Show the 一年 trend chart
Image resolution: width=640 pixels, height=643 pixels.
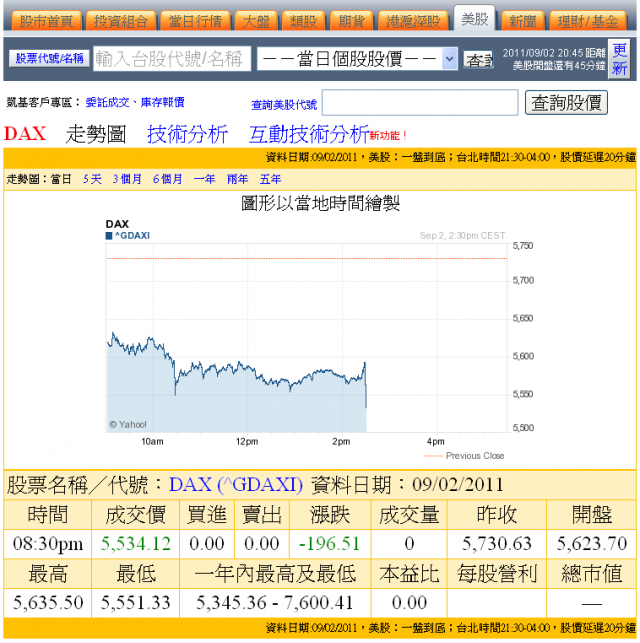[x=204, y=179]
